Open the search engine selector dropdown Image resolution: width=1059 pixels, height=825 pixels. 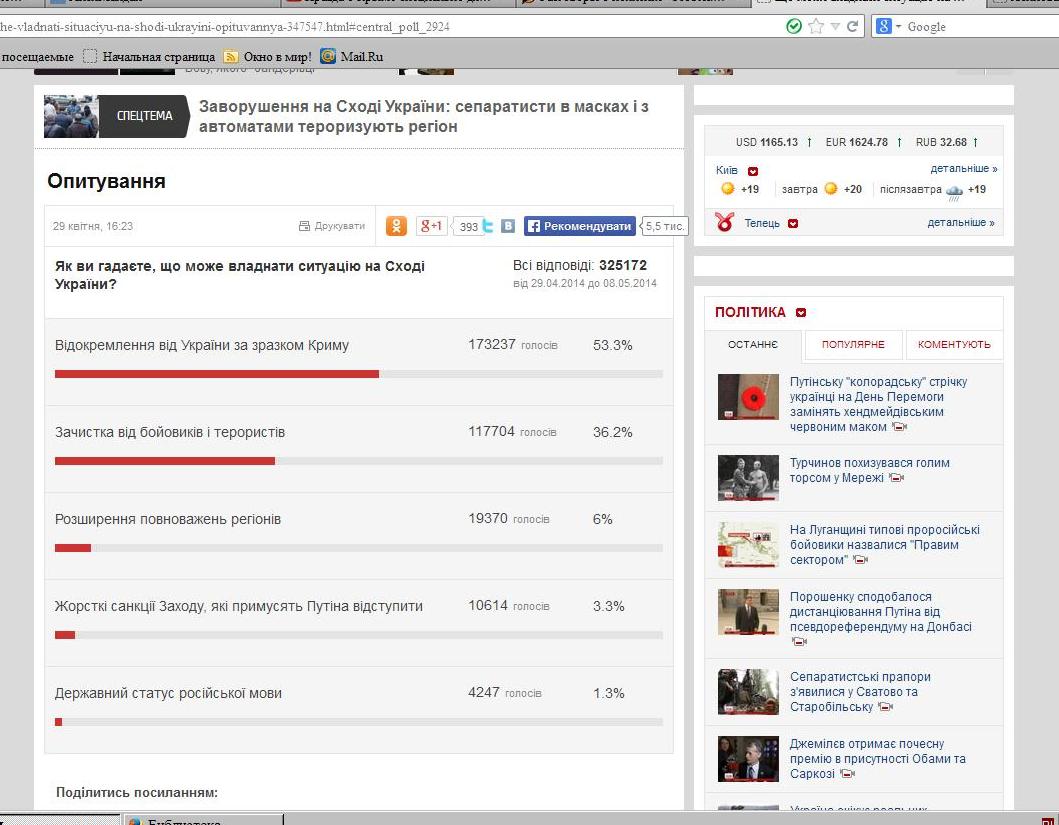(x=890, y=27)
